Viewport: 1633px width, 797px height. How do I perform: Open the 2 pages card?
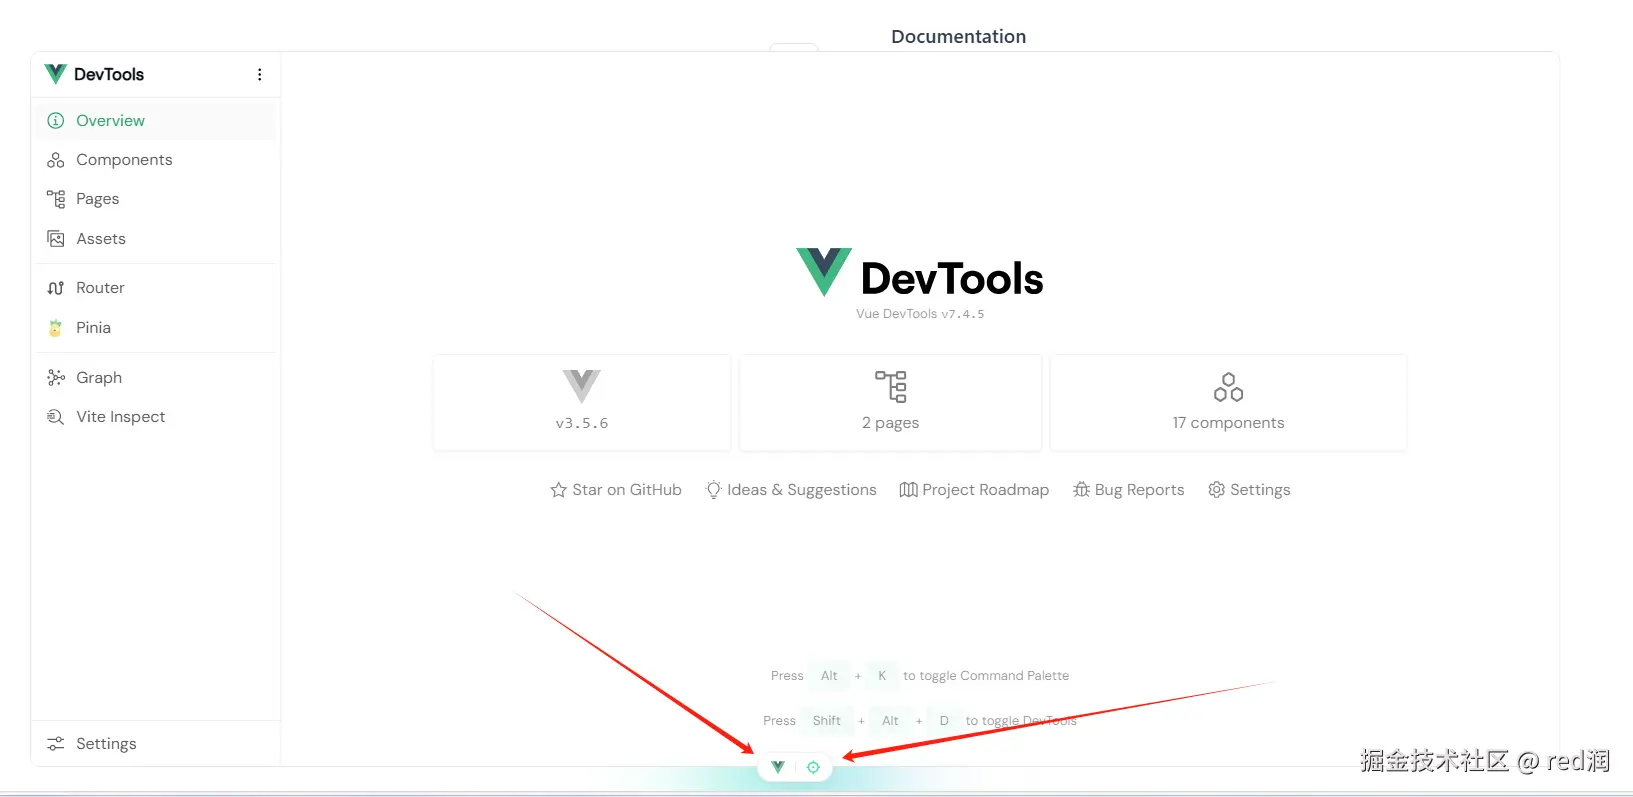point(891,403)
